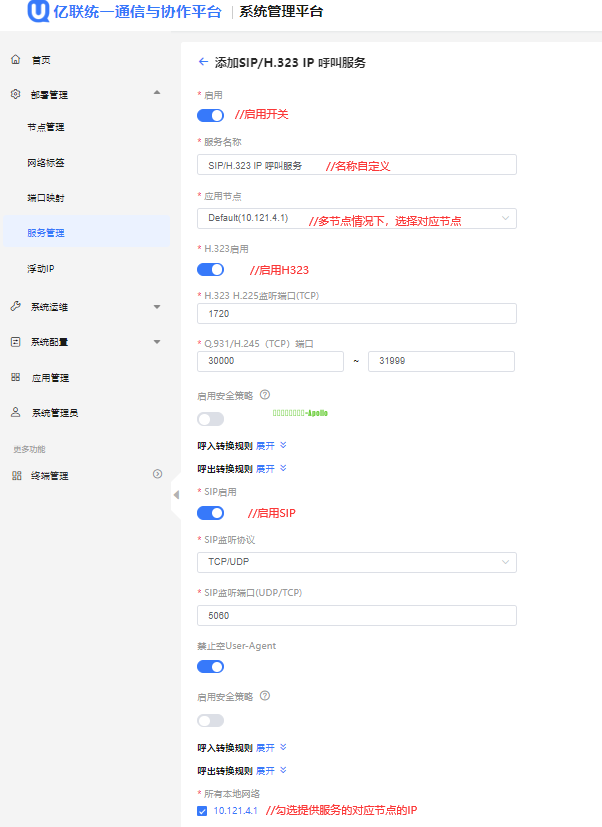Click the 应用管理 grid icon
Viewport: 602px width, 827px height.
[15, 378]
